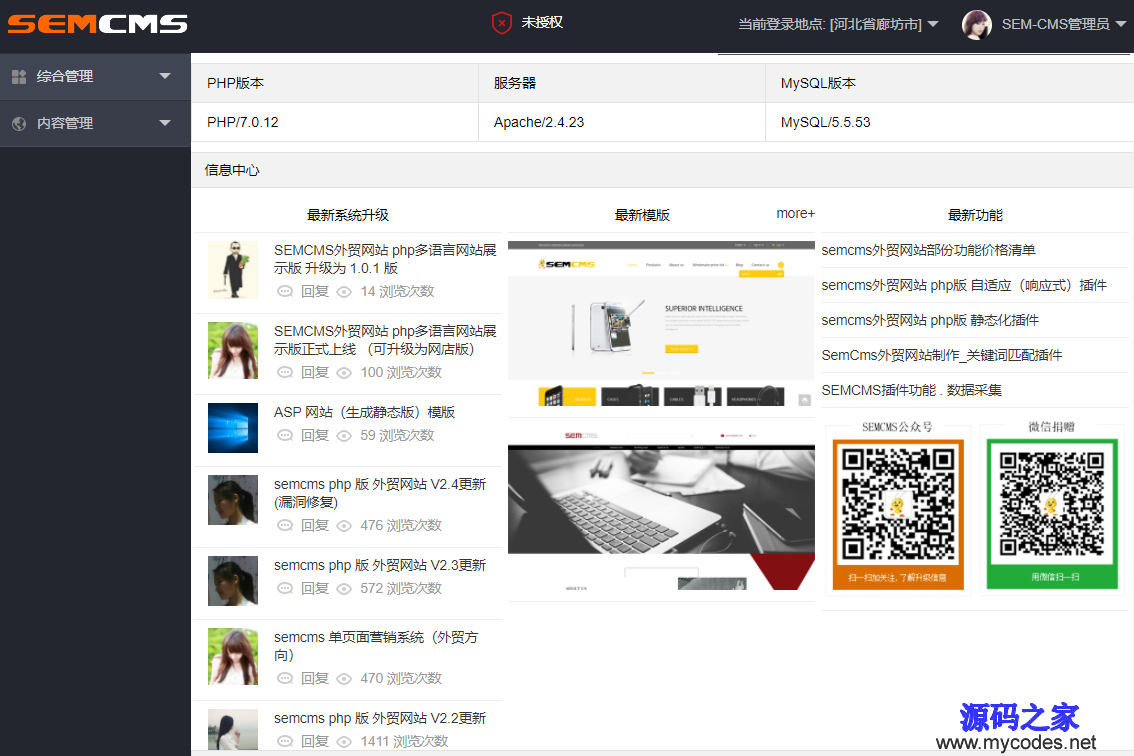1134x756 pixels.
Task: Click more+ beside 最新模版
Action: coord(795,213)
